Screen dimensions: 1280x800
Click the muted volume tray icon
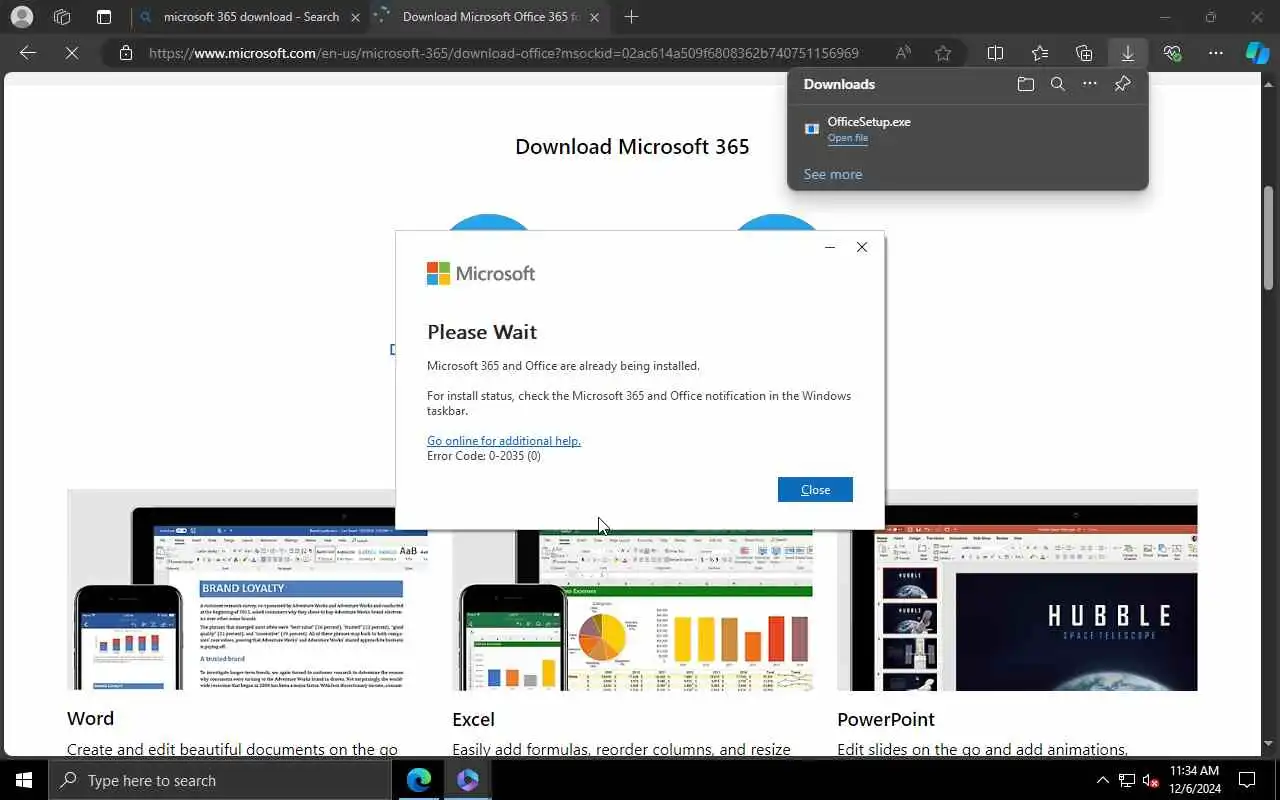tap(1151, 780)
